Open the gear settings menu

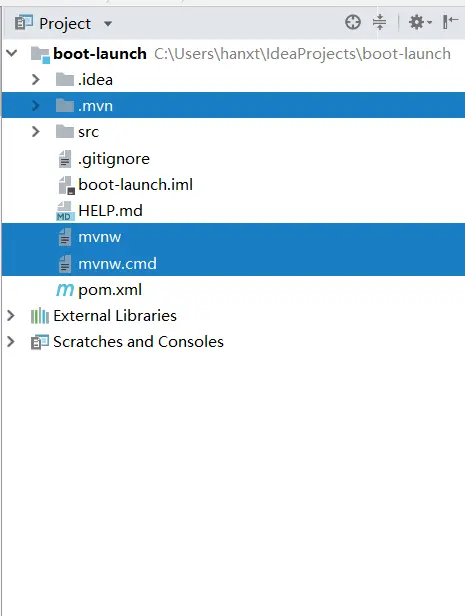pyautogui.click(x=420, y=22)
